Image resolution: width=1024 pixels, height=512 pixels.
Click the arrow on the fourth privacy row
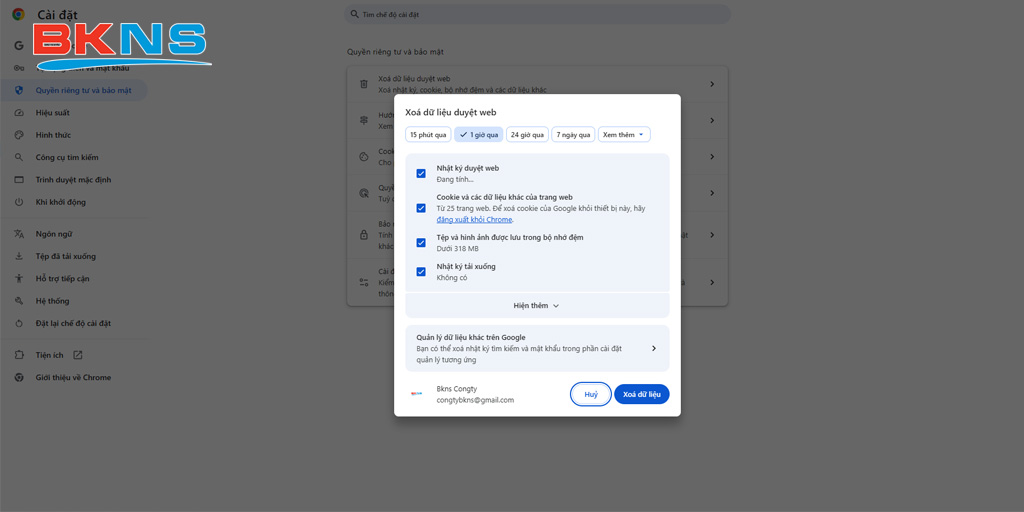point(712,193)
